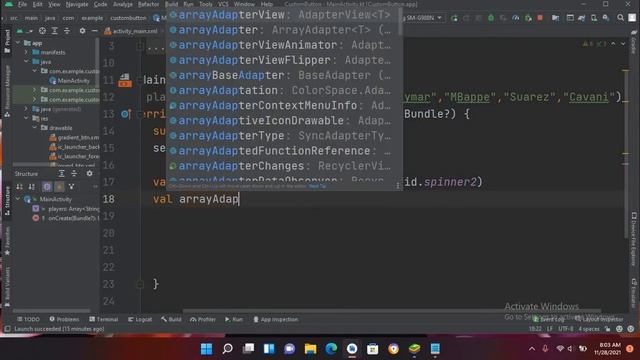Click the Run app icon

pyautogui.click(x=454, y=18)
